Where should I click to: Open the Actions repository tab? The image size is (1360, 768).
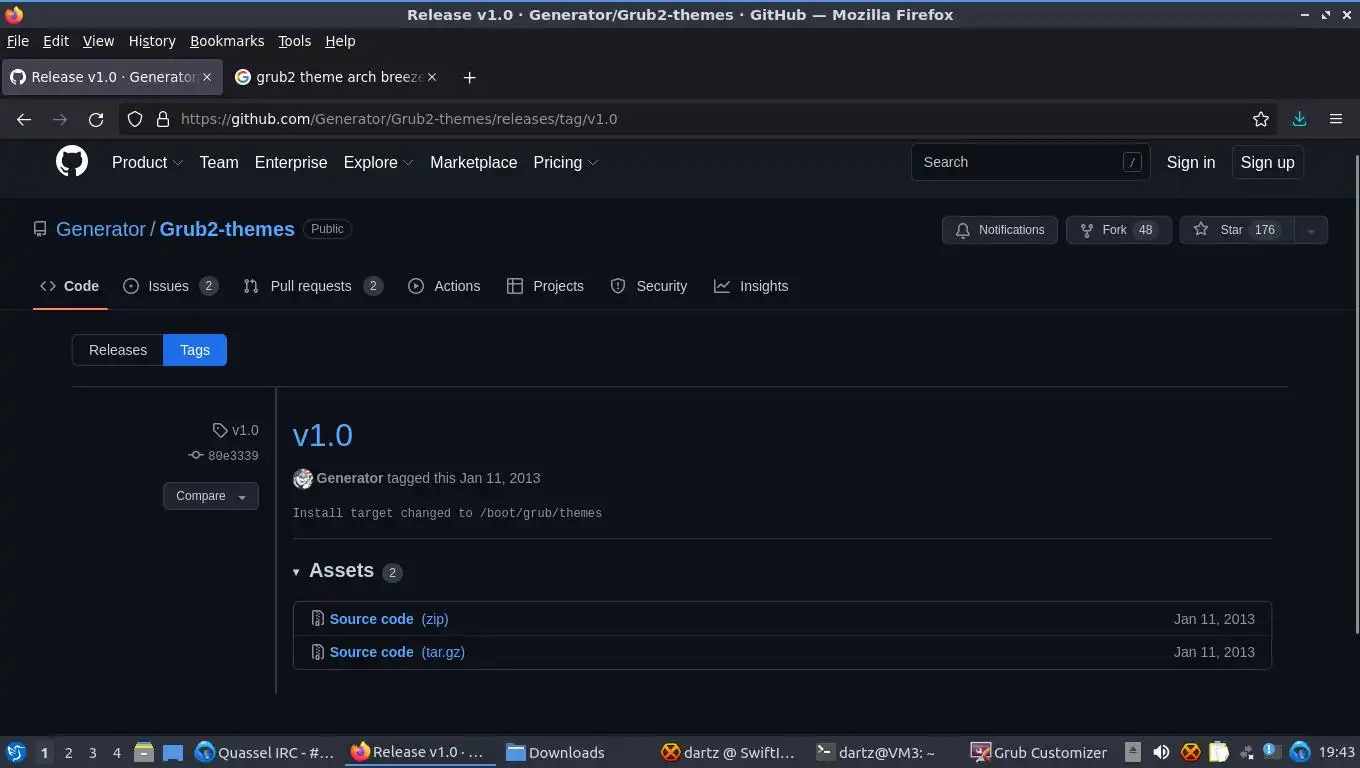pyautogui.click(x=444, y=286)
